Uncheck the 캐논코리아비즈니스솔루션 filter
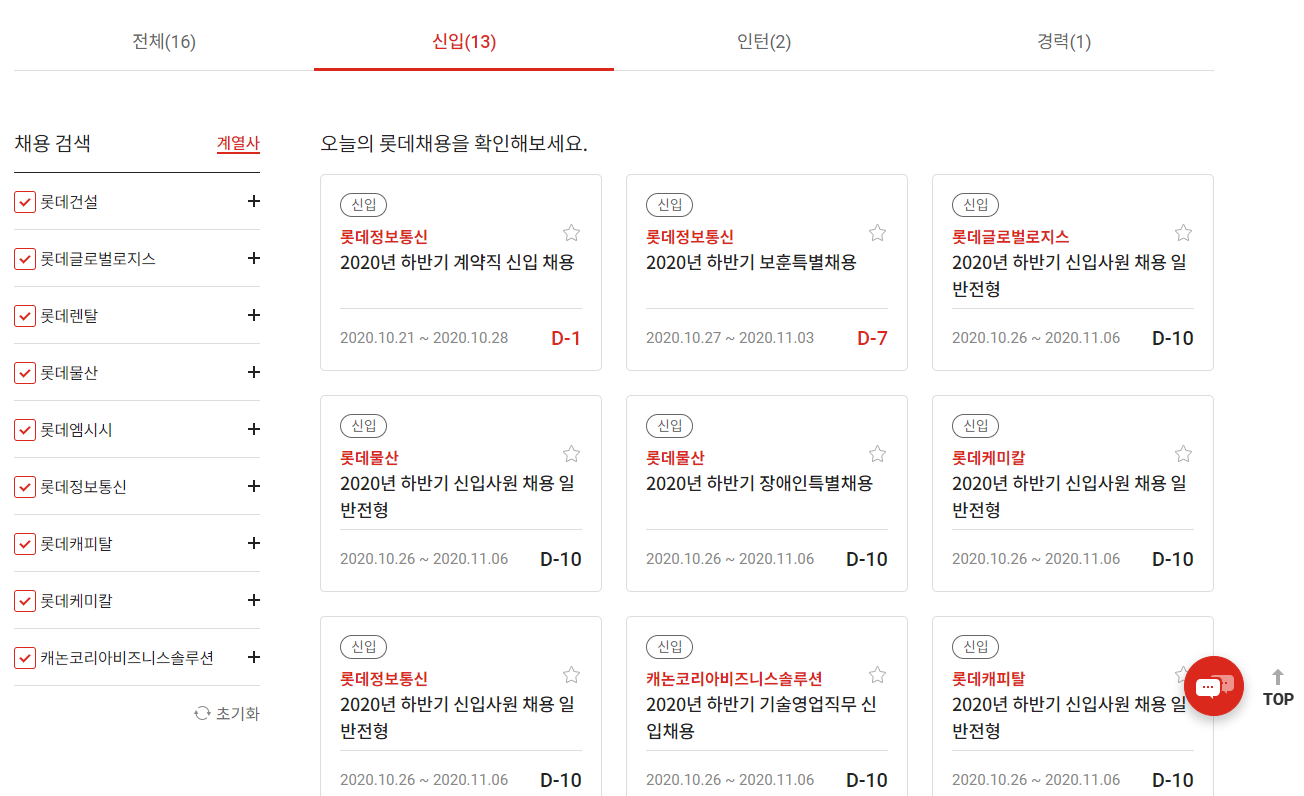The height and width of the screenshot is (796, 1304). tap(25, 658)
